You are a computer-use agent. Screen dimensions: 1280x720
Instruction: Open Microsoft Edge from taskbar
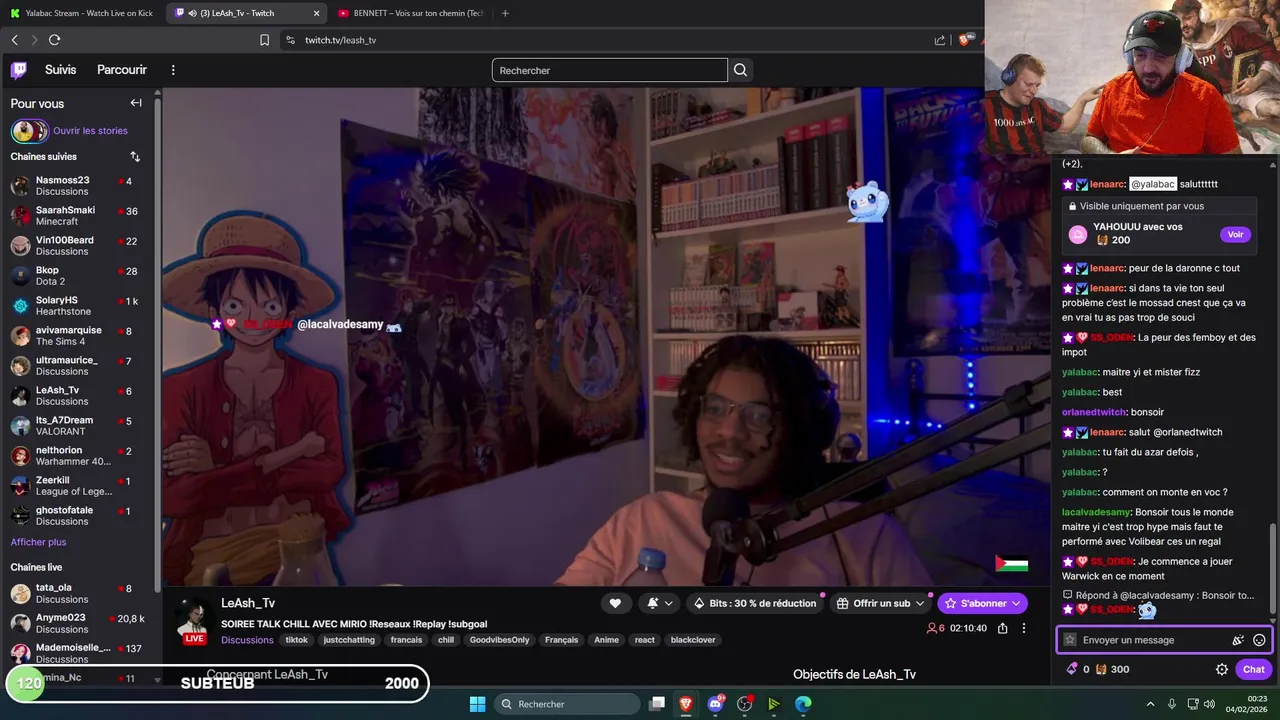[803, 704]
